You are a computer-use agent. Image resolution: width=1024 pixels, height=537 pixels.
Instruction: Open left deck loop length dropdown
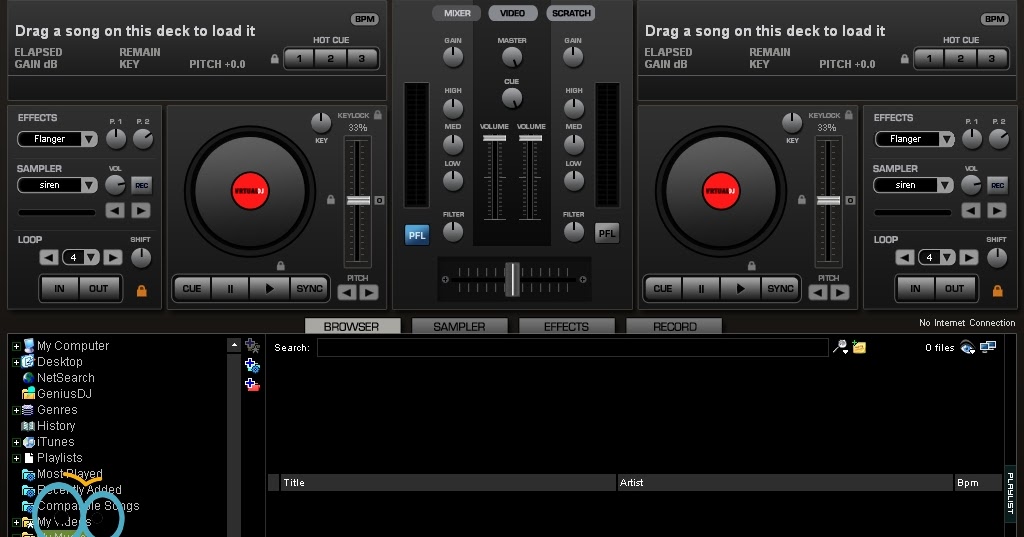pyautogui.click(x=92, y=257)
